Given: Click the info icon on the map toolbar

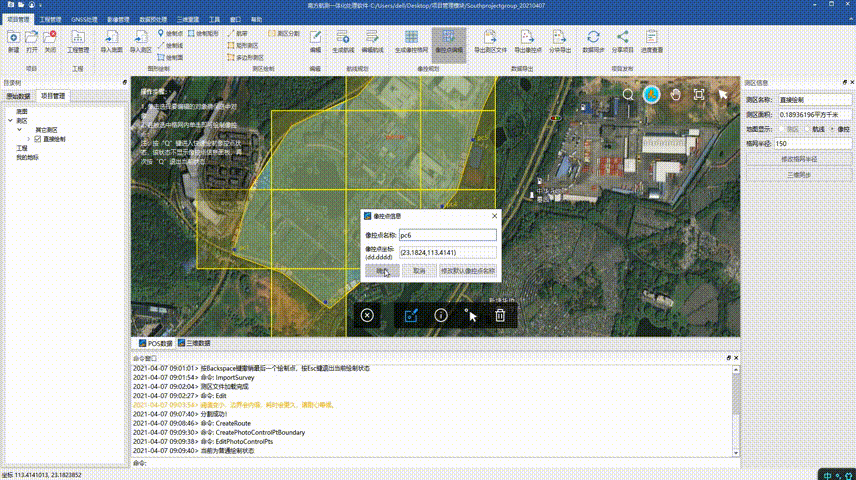Looking at the screenshot, I should pyautogui.click(x=440, y=315).
